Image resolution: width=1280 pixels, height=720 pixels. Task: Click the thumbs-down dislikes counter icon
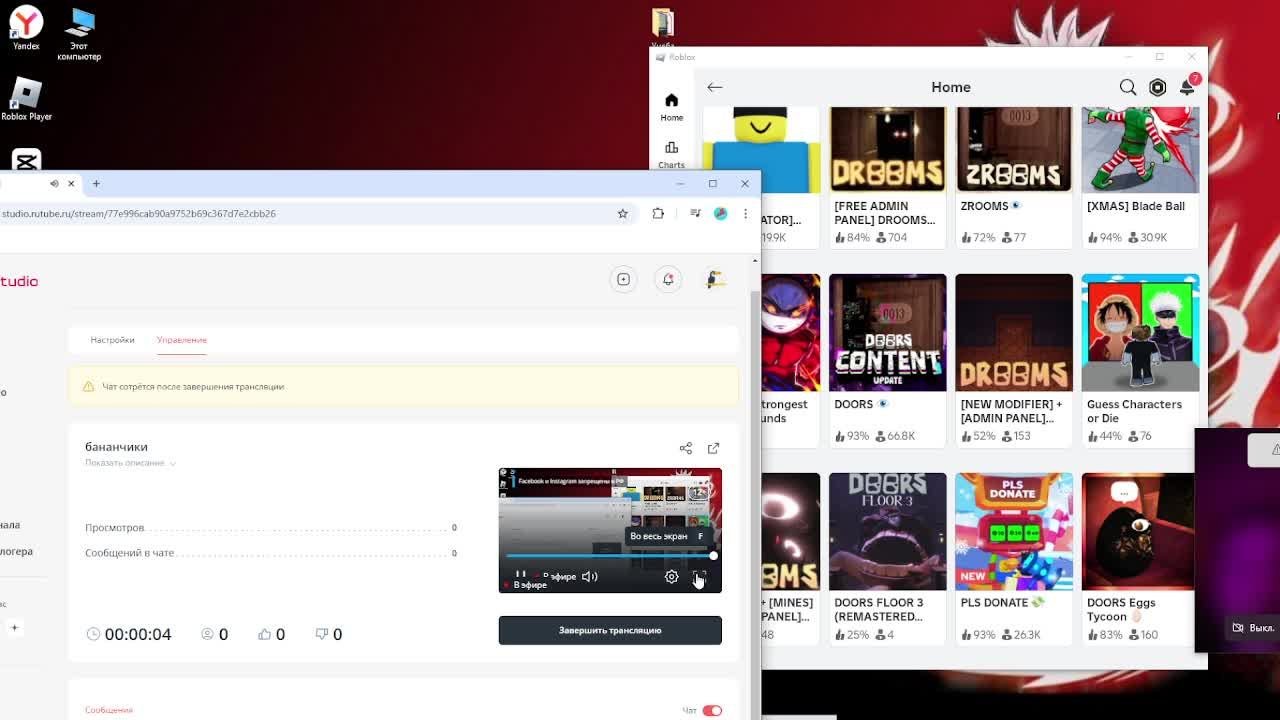pyautogui.click(x=322, y=634)
